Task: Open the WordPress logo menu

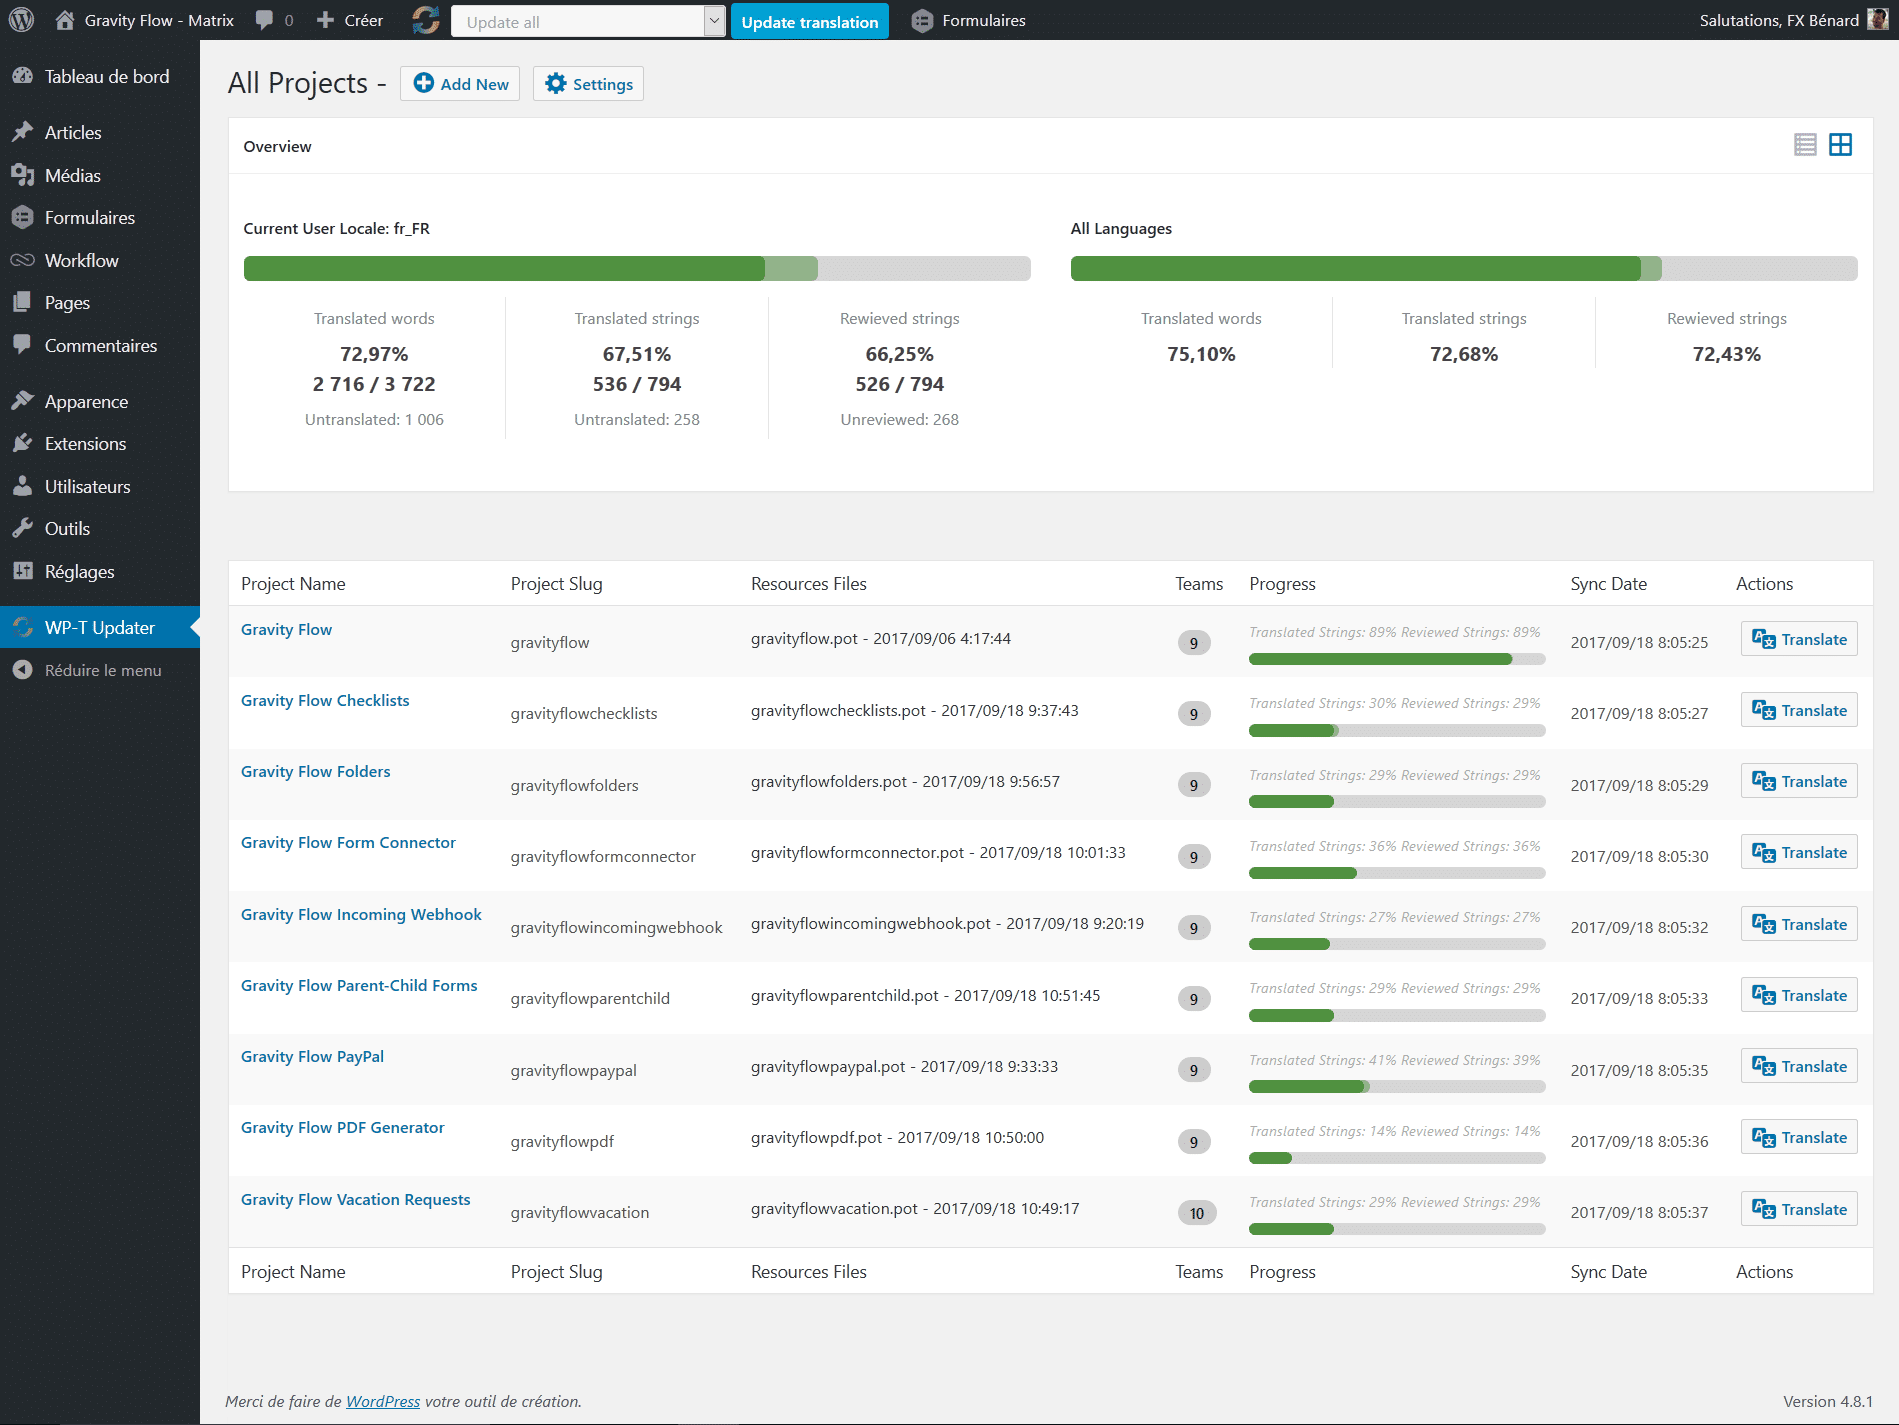Action: [x=21, y=20]
